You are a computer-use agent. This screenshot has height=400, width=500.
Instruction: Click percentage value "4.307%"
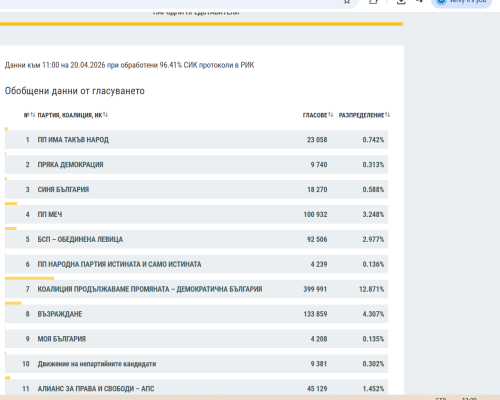coord(373,314)
